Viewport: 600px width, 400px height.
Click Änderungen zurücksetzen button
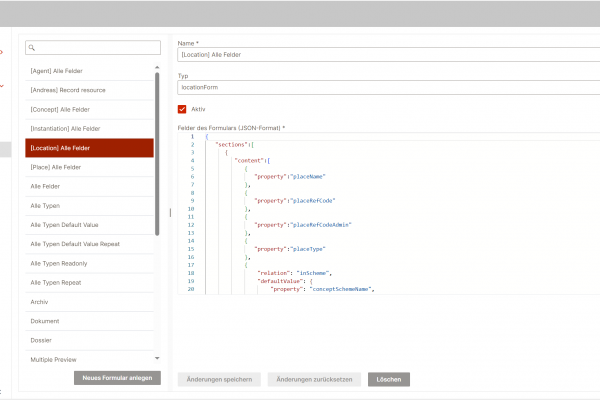pos(314,379)
